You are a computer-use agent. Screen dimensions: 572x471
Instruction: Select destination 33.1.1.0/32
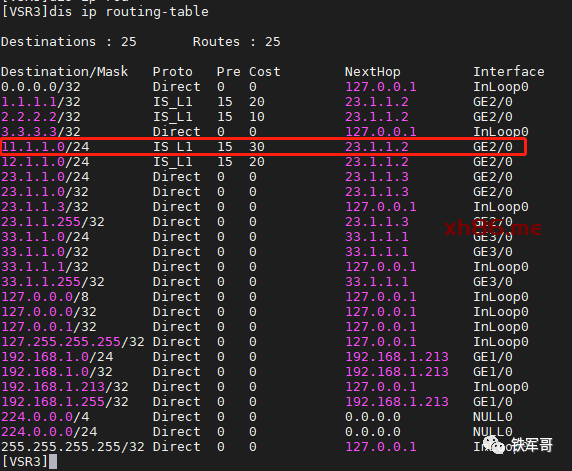[x=45, y=251]
